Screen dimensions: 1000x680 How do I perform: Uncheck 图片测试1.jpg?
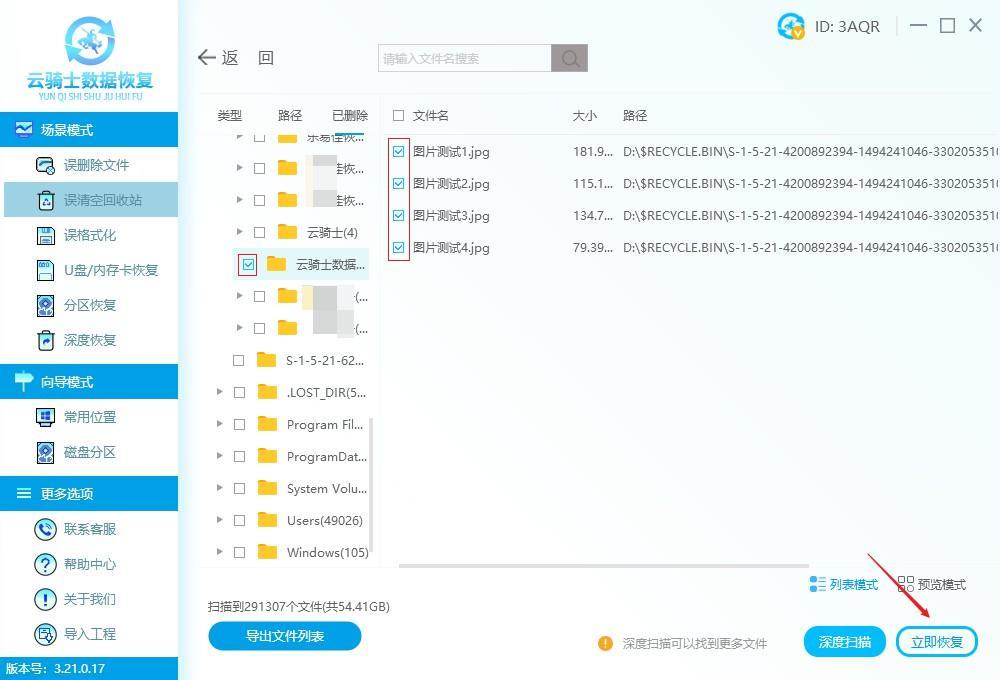pos(399,152)
